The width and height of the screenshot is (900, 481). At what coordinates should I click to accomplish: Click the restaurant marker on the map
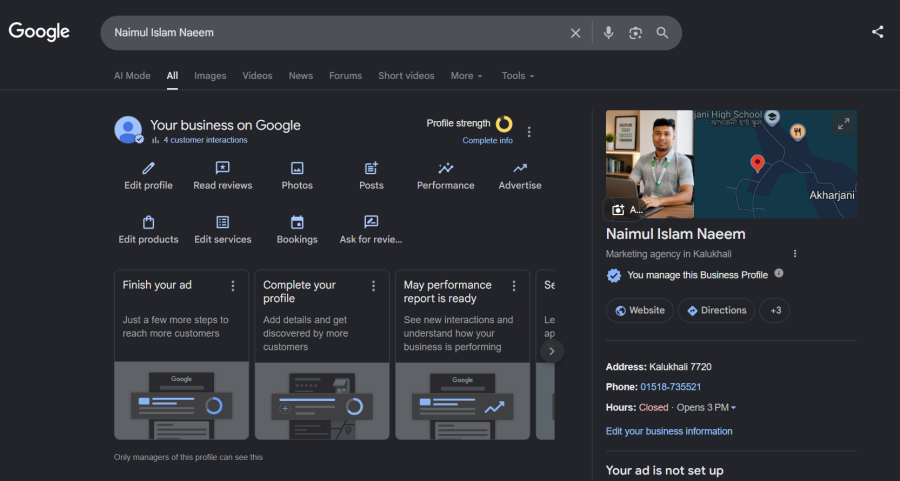797,132
